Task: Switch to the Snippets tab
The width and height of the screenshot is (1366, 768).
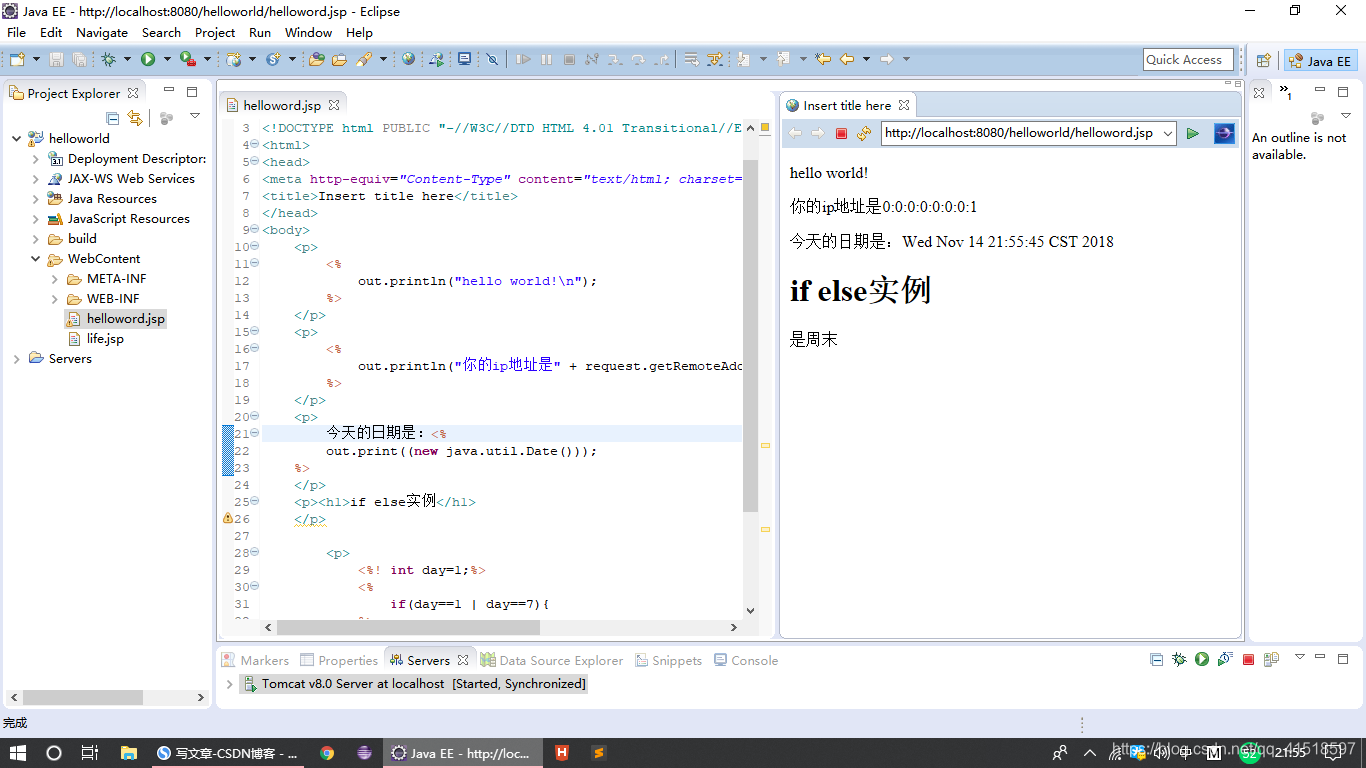Action: click(x=667, y=660)
